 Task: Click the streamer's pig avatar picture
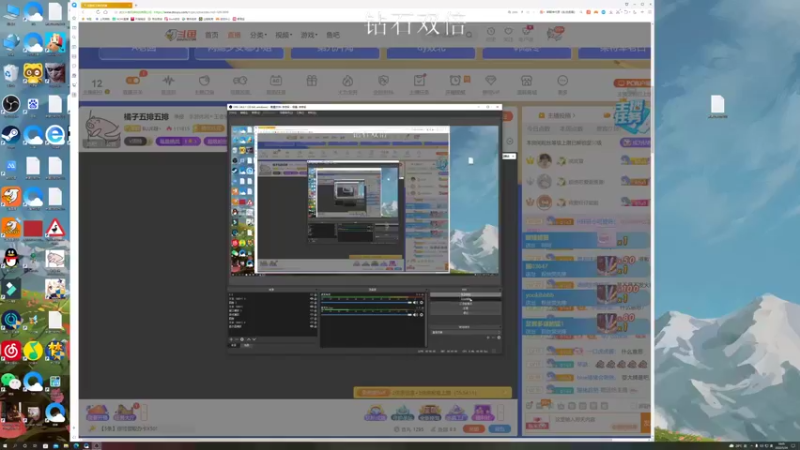pyautogui.click(x=102, y=130)
